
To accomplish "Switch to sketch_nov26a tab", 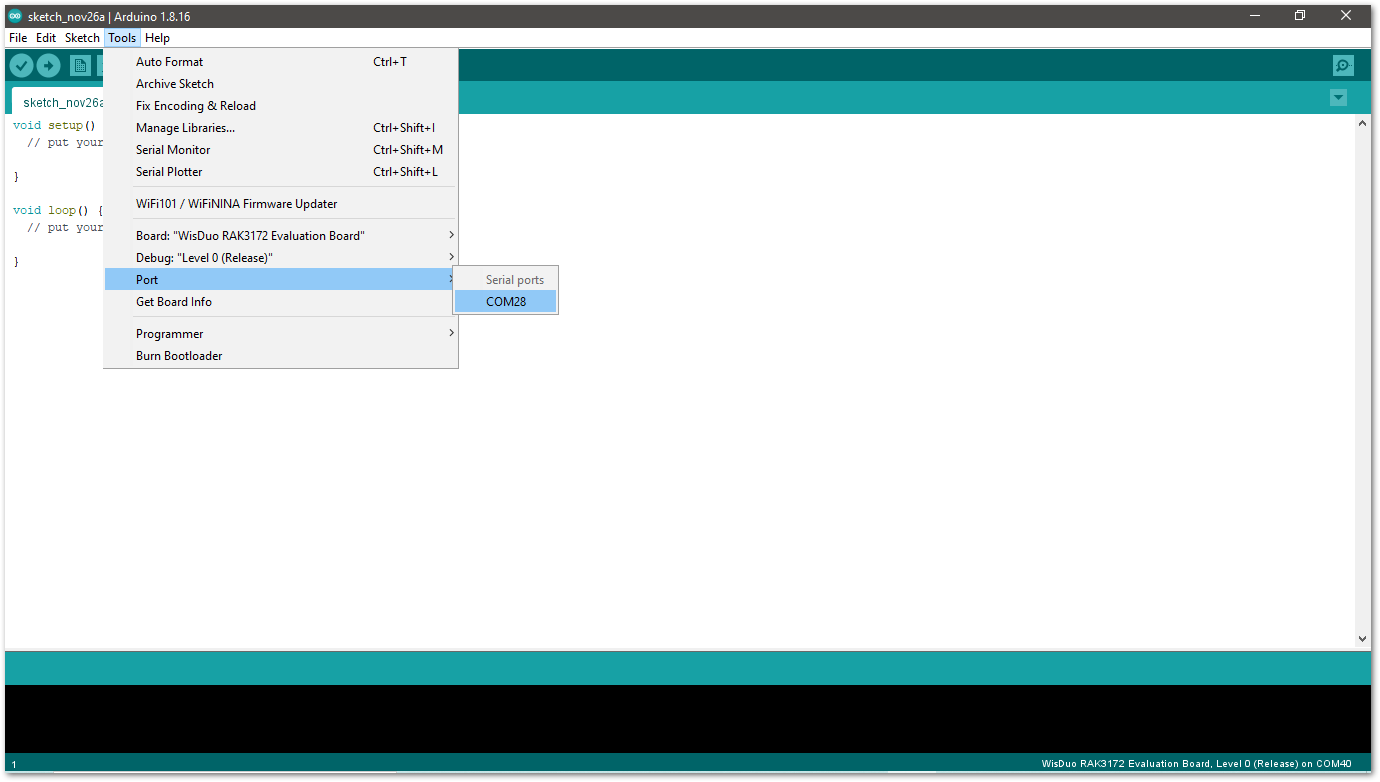I will [x=58, y=102].
